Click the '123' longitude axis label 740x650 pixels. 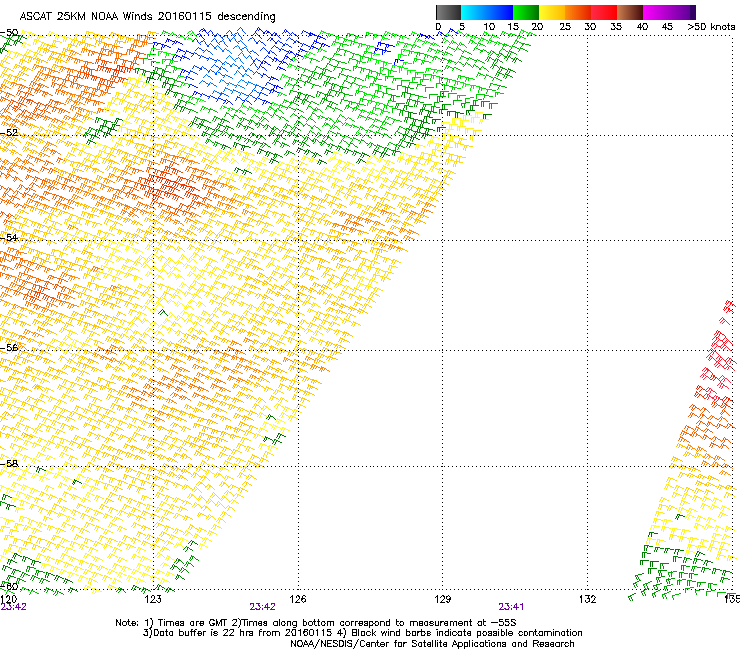(x=153, y=599)
